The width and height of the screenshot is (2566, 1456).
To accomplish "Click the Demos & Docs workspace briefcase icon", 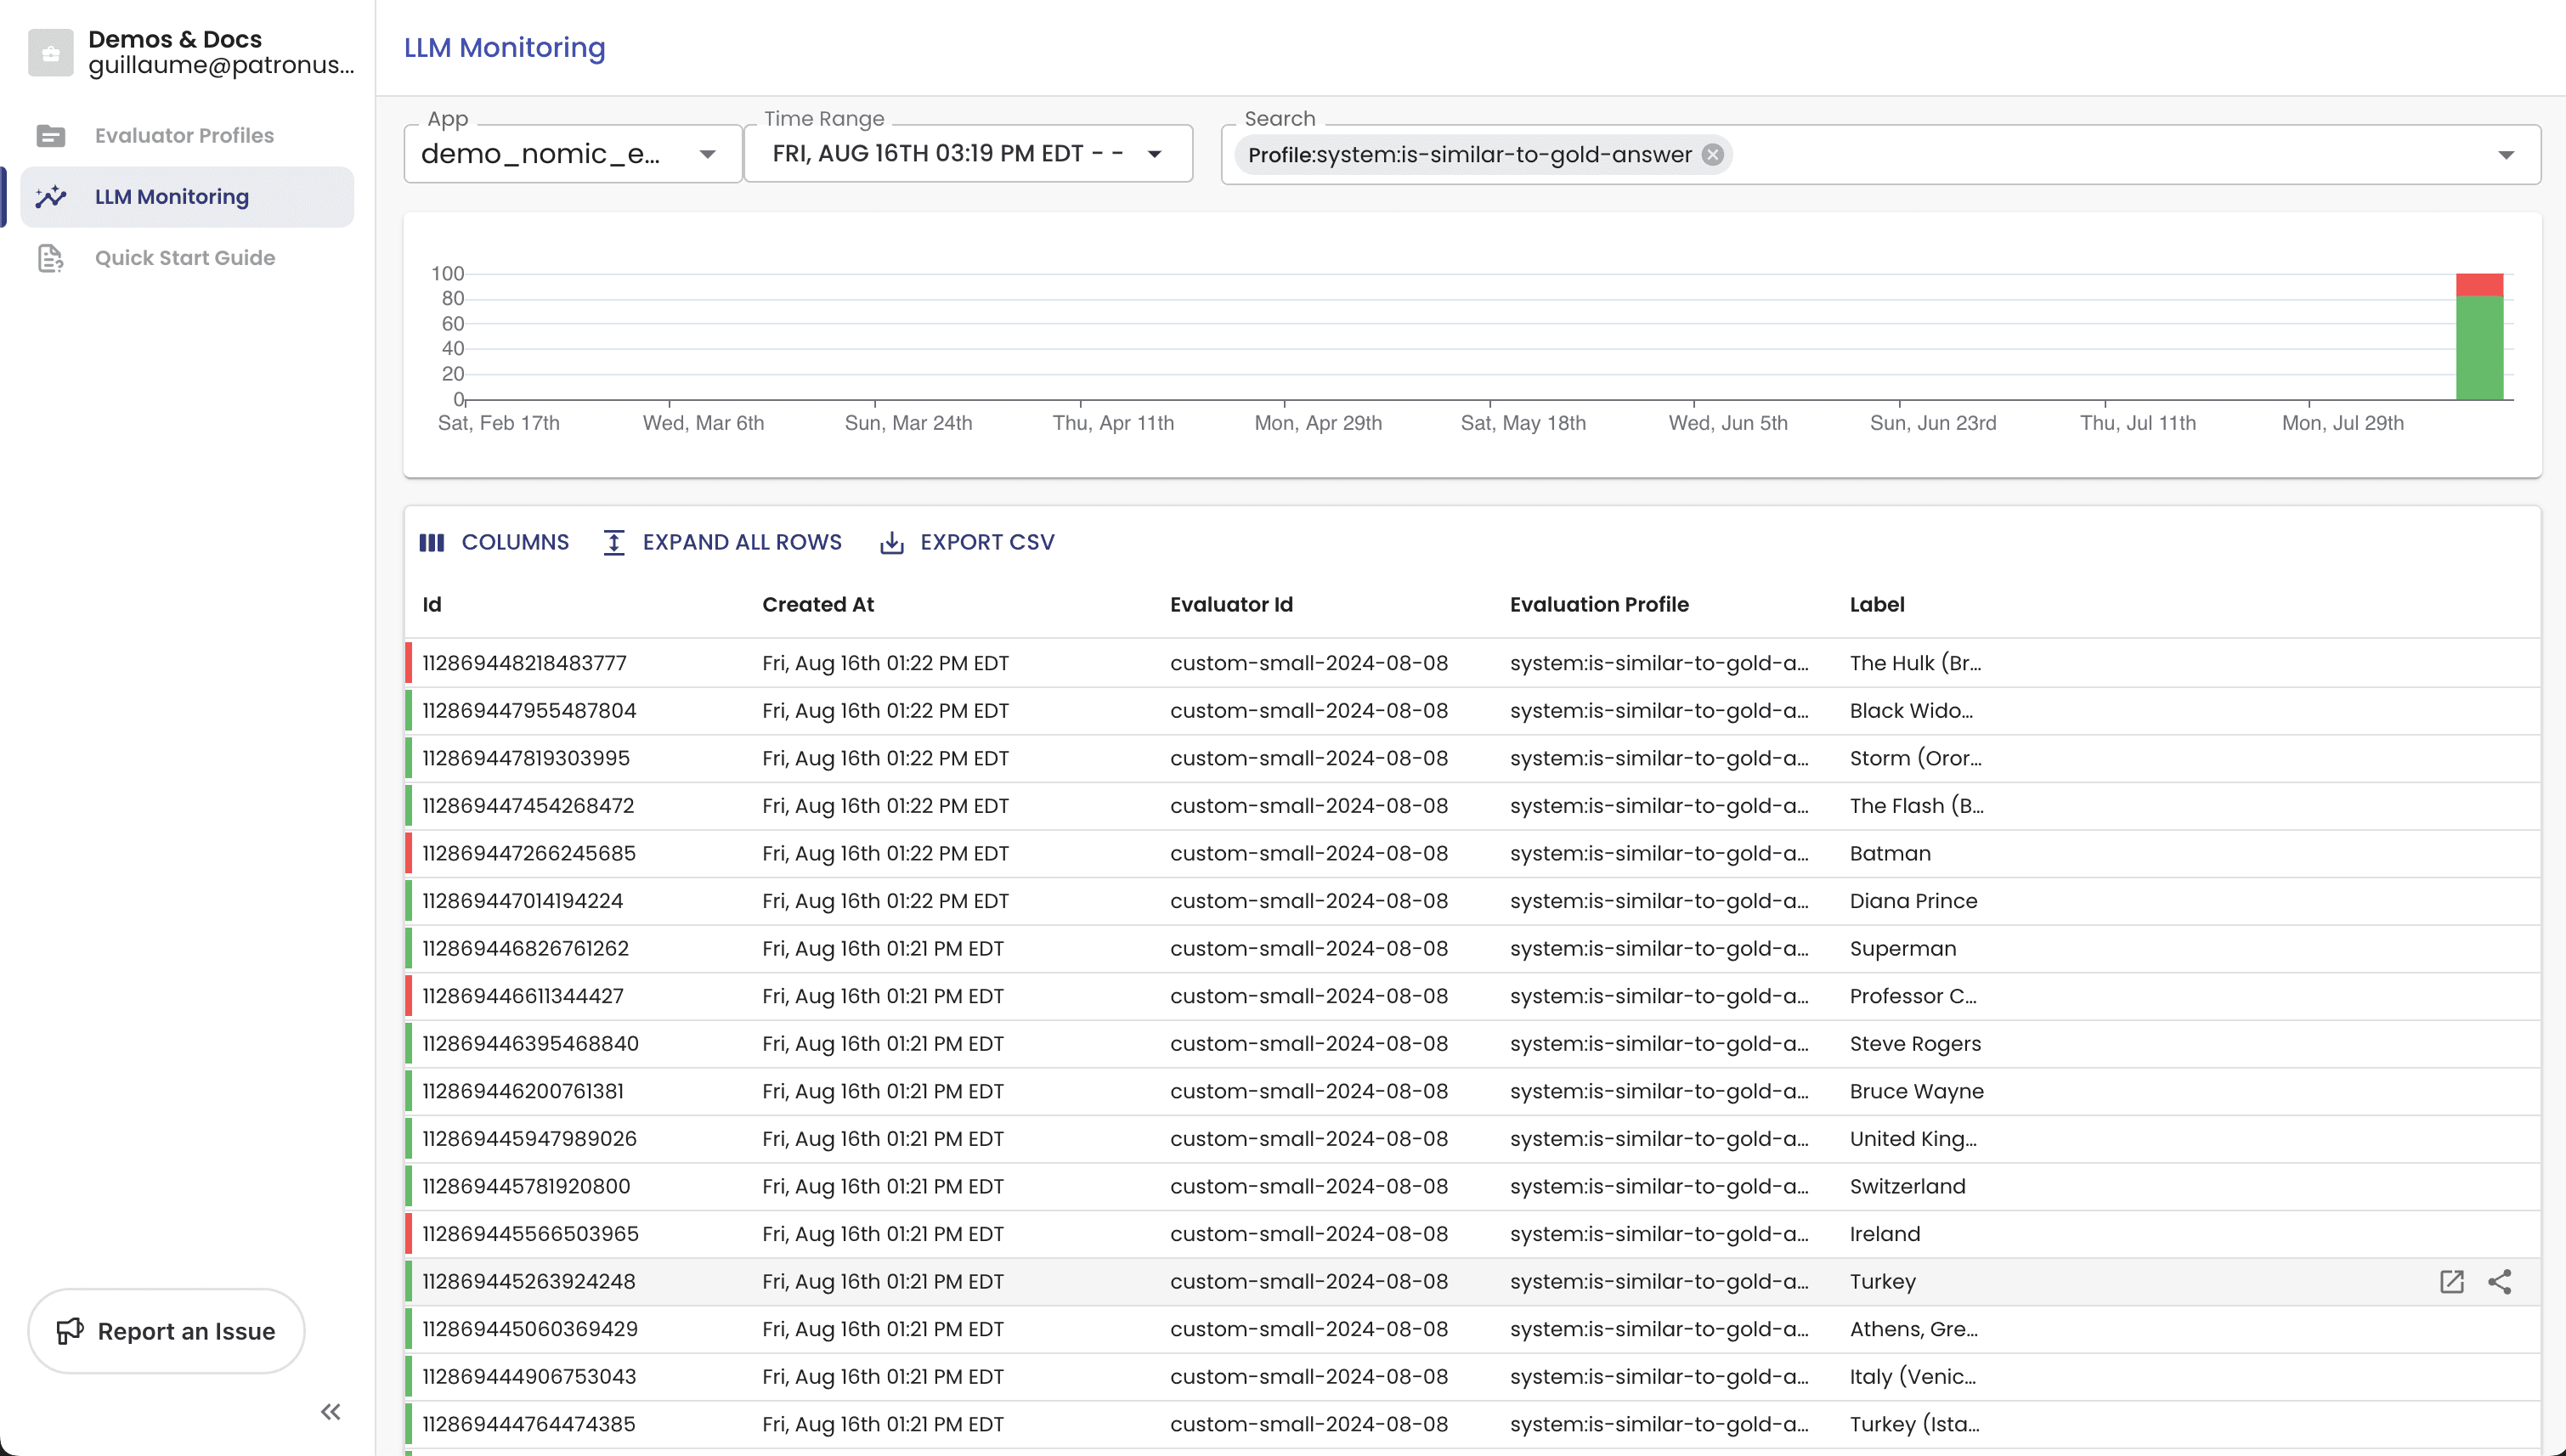I will click(x=50, y=52).
